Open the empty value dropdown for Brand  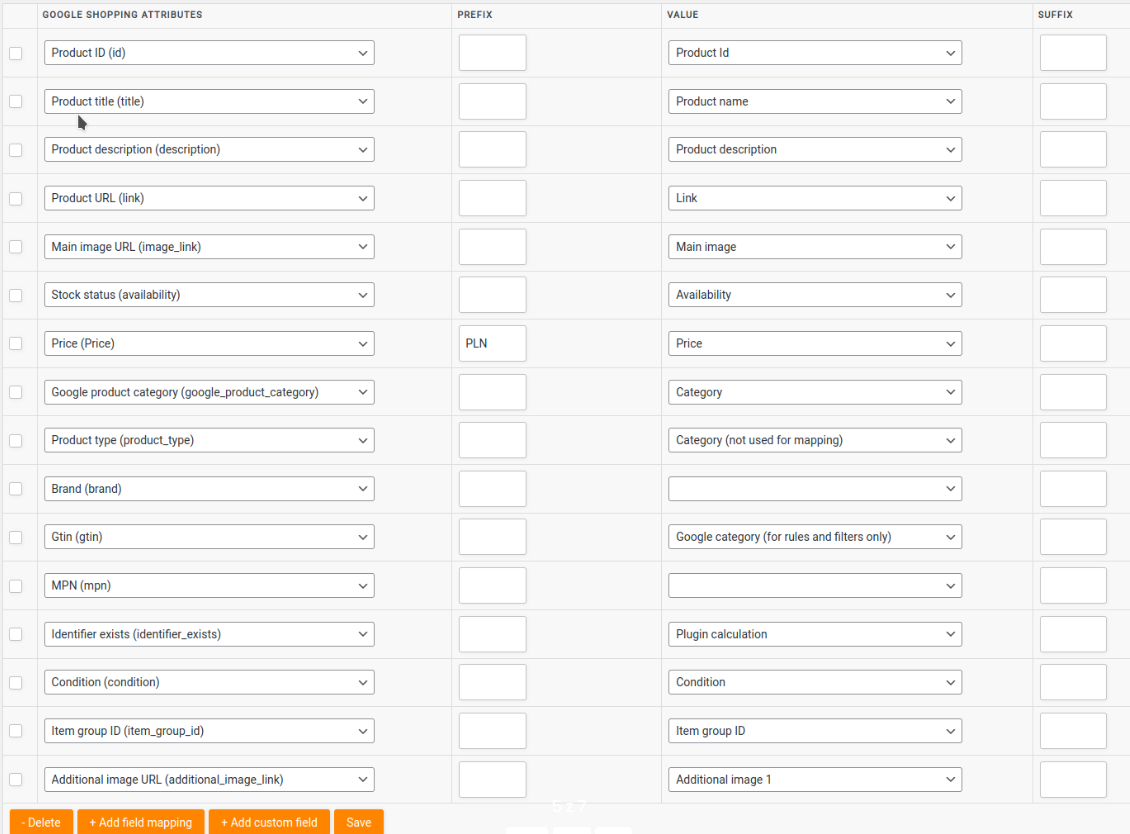coord(815,489)
